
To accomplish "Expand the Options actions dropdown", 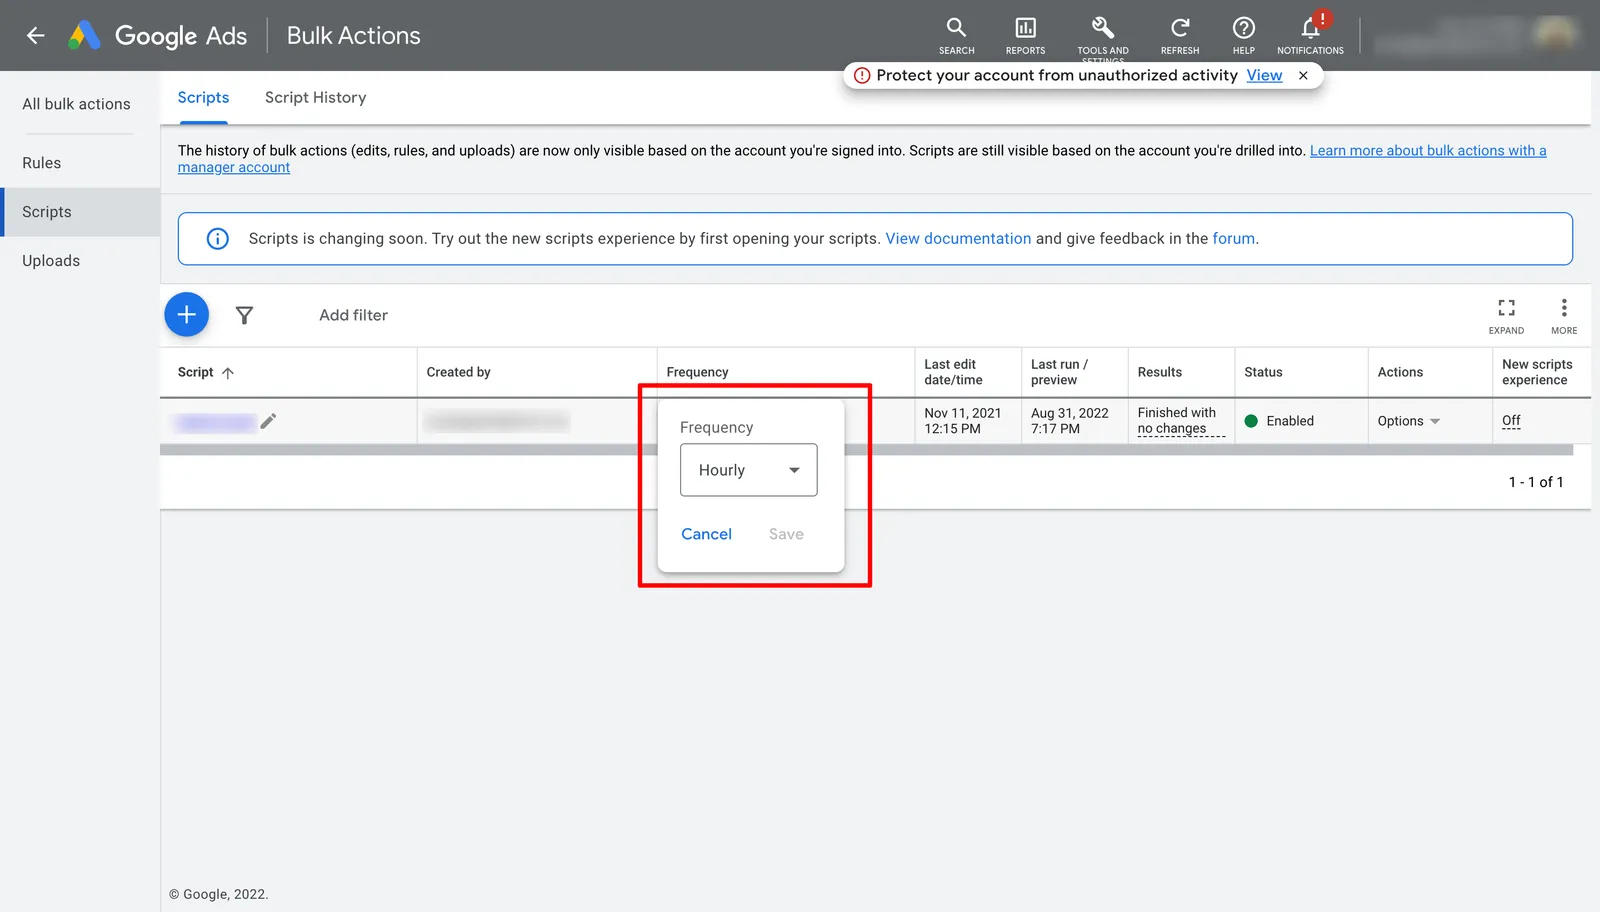I will coord(1408,421).
